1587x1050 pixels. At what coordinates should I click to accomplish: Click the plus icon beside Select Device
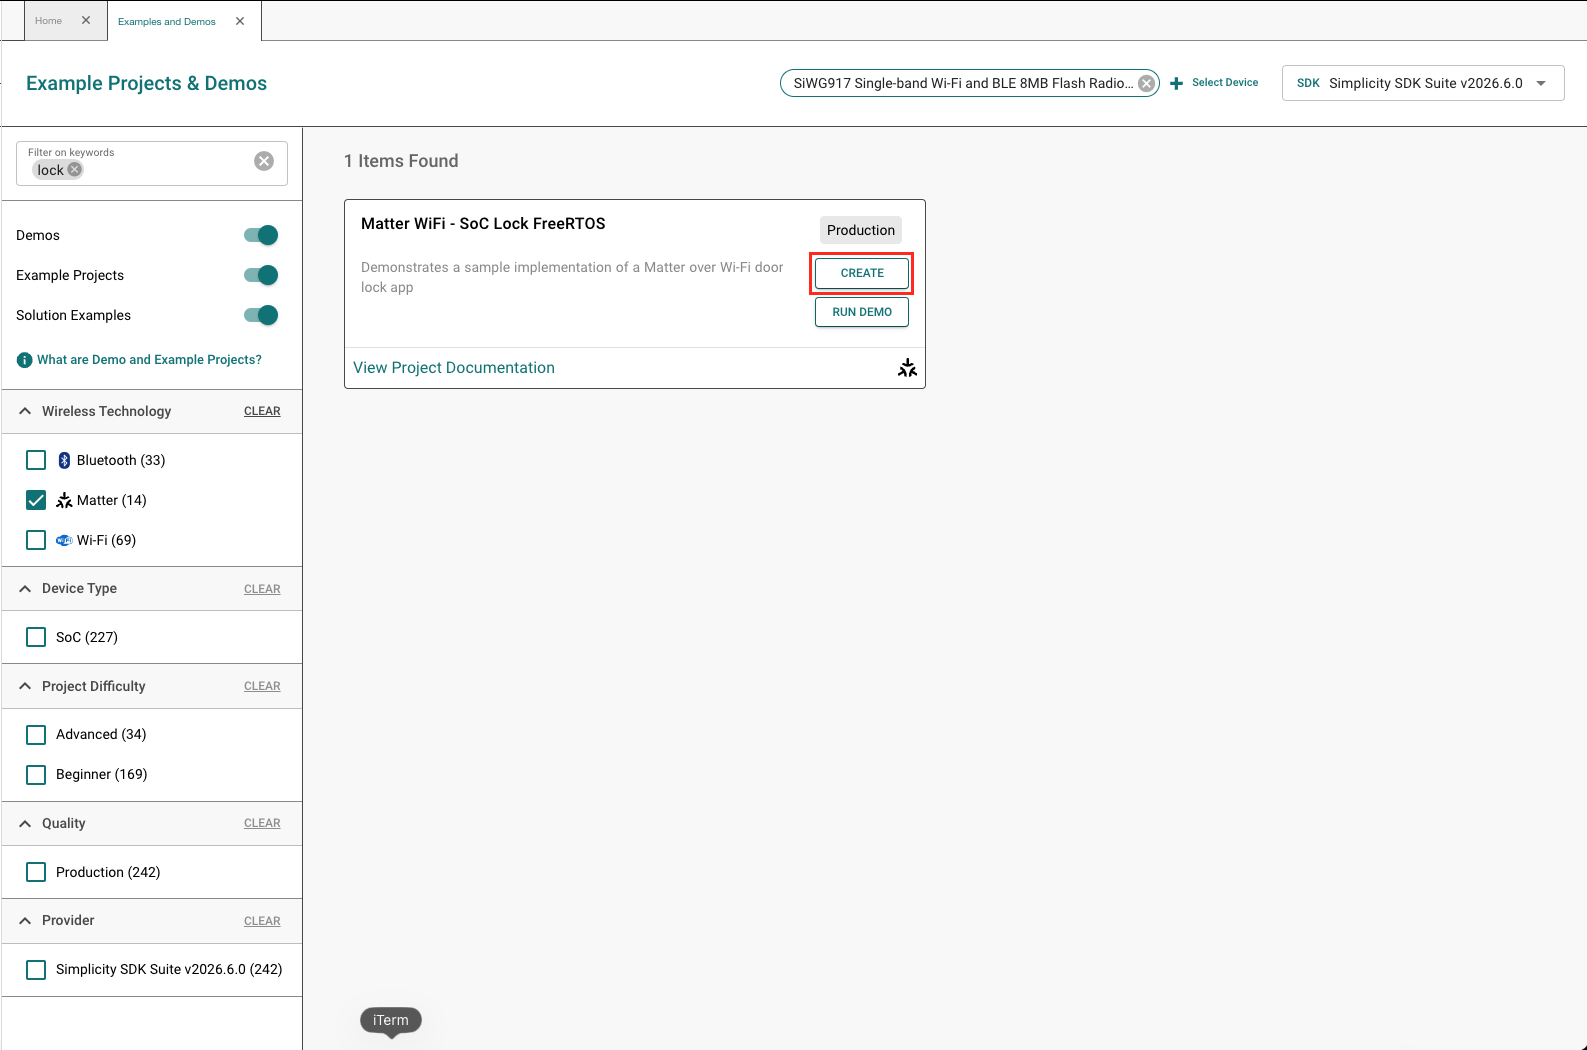[x=1177, y=83]
